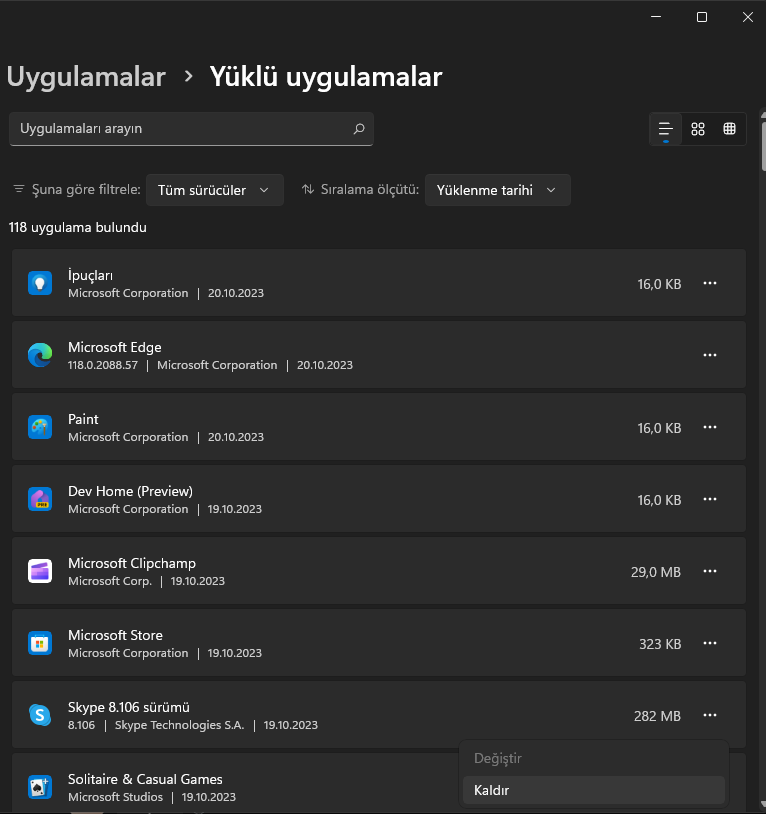Click the 29,0 MB Clipchamp size
The width and height of the screenshot is (766, 814).
pos(655,572)
